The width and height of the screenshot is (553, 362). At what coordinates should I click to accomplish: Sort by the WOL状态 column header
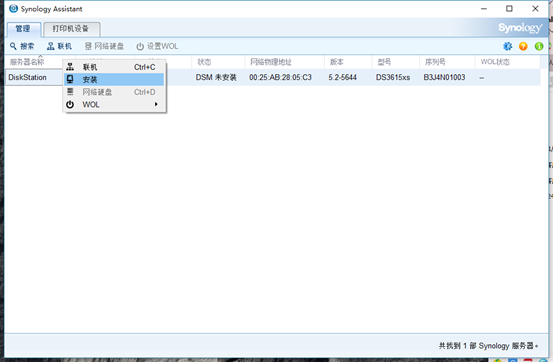point(508,62)
